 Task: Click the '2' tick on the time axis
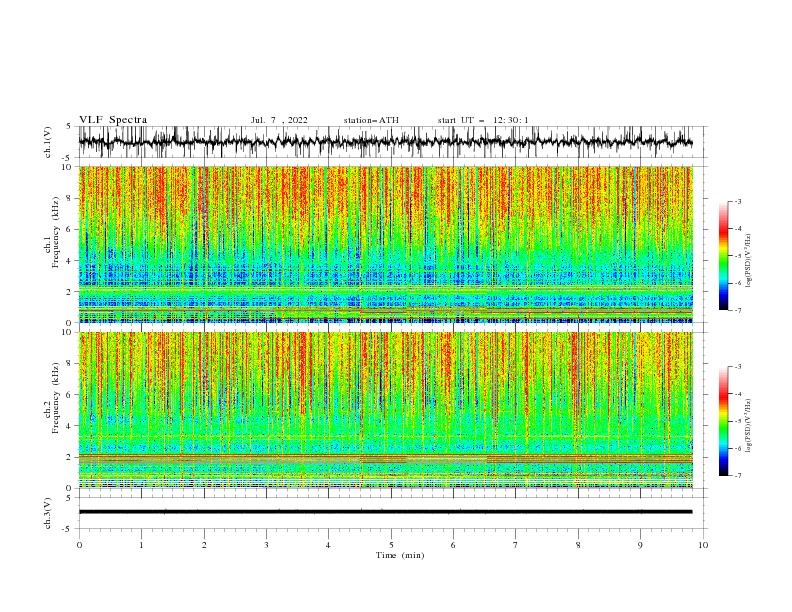pos(204,545)
